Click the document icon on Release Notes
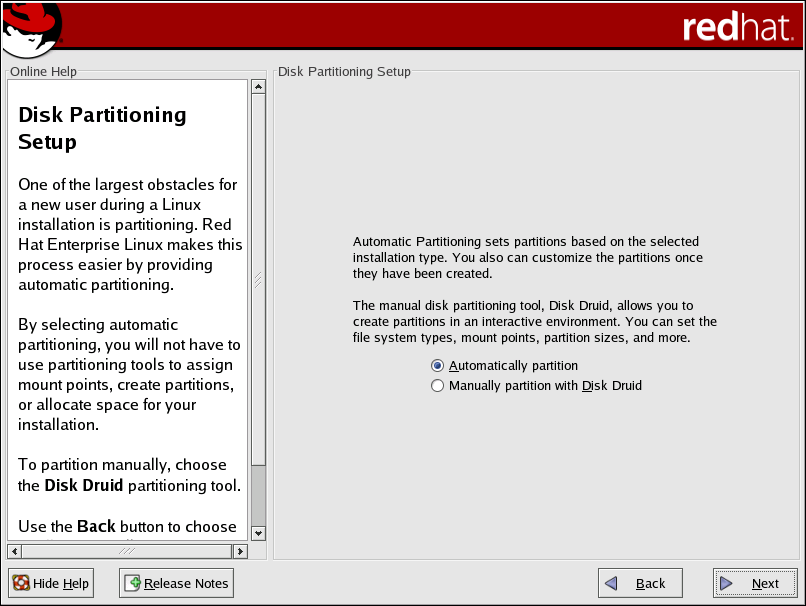The height and width of the screenshot is (606, 806). coord(133,584)
